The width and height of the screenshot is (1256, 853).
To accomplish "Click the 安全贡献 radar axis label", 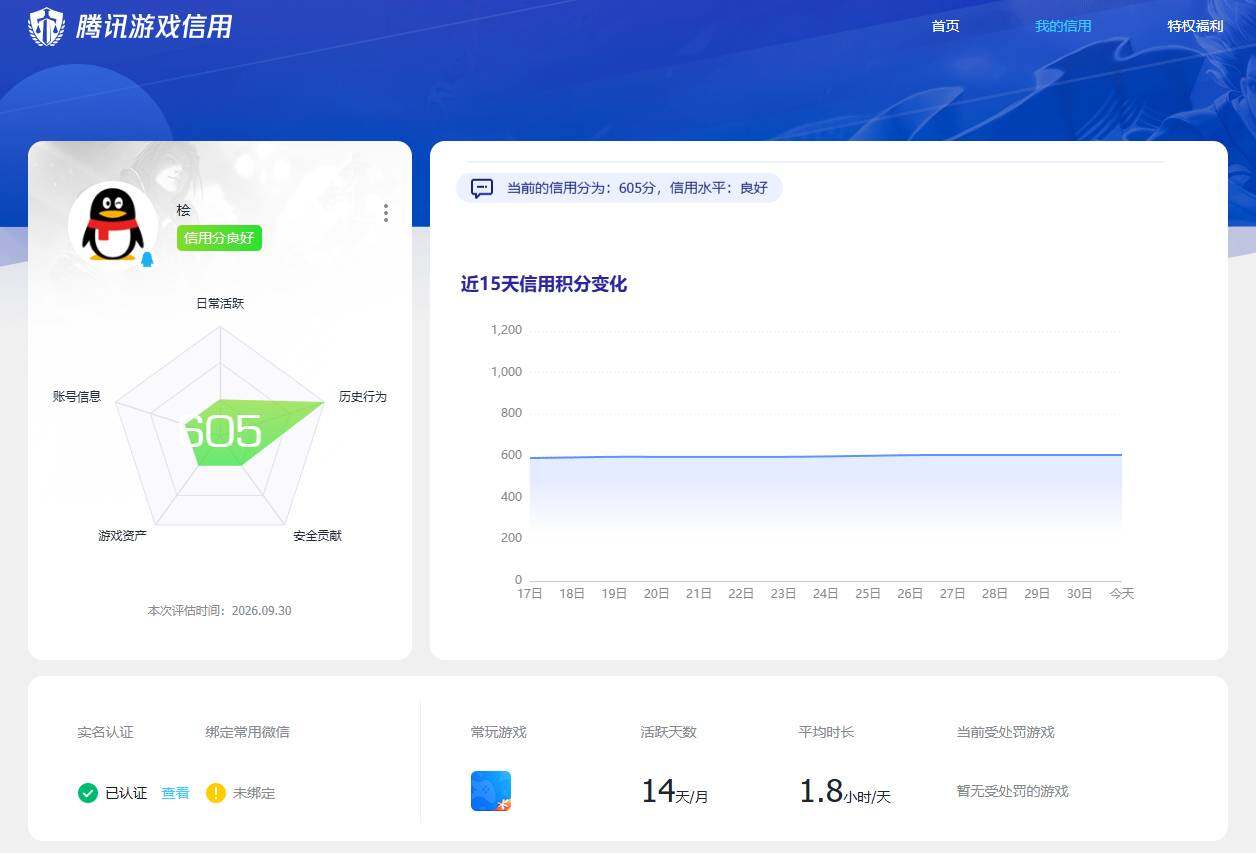I will (x=317, y=536).
